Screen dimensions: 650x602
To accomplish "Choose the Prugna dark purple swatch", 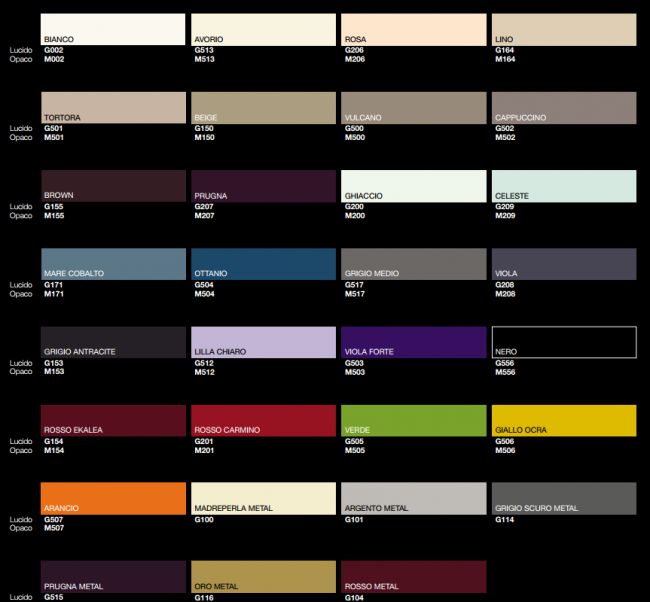I will [x=264, y=185].
